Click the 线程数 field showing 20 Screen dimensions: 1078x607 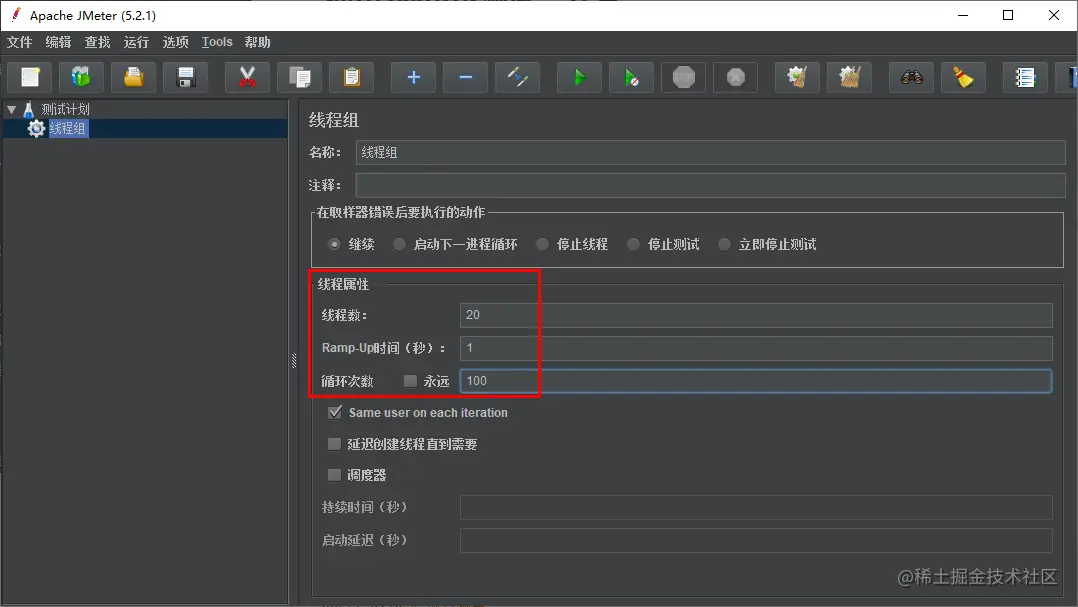click(756, 315)
